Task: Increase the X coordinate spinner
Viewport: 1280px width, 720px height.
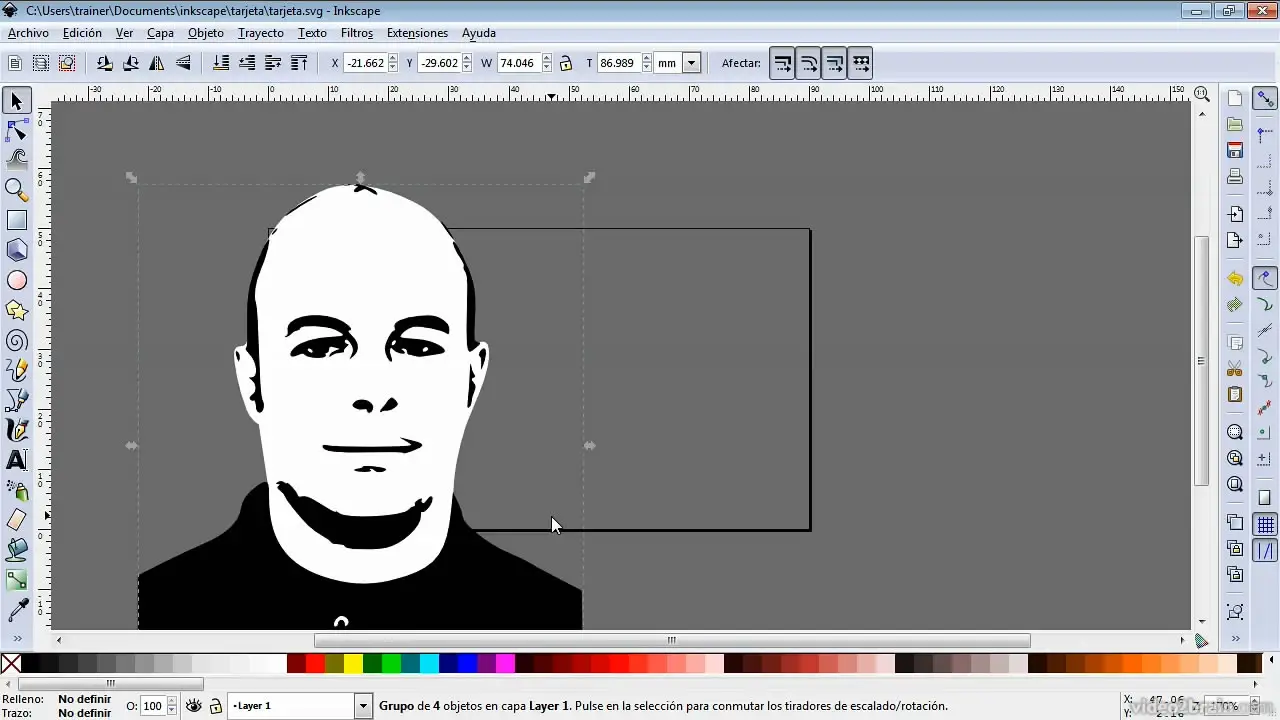Action: tap(393, 58)
